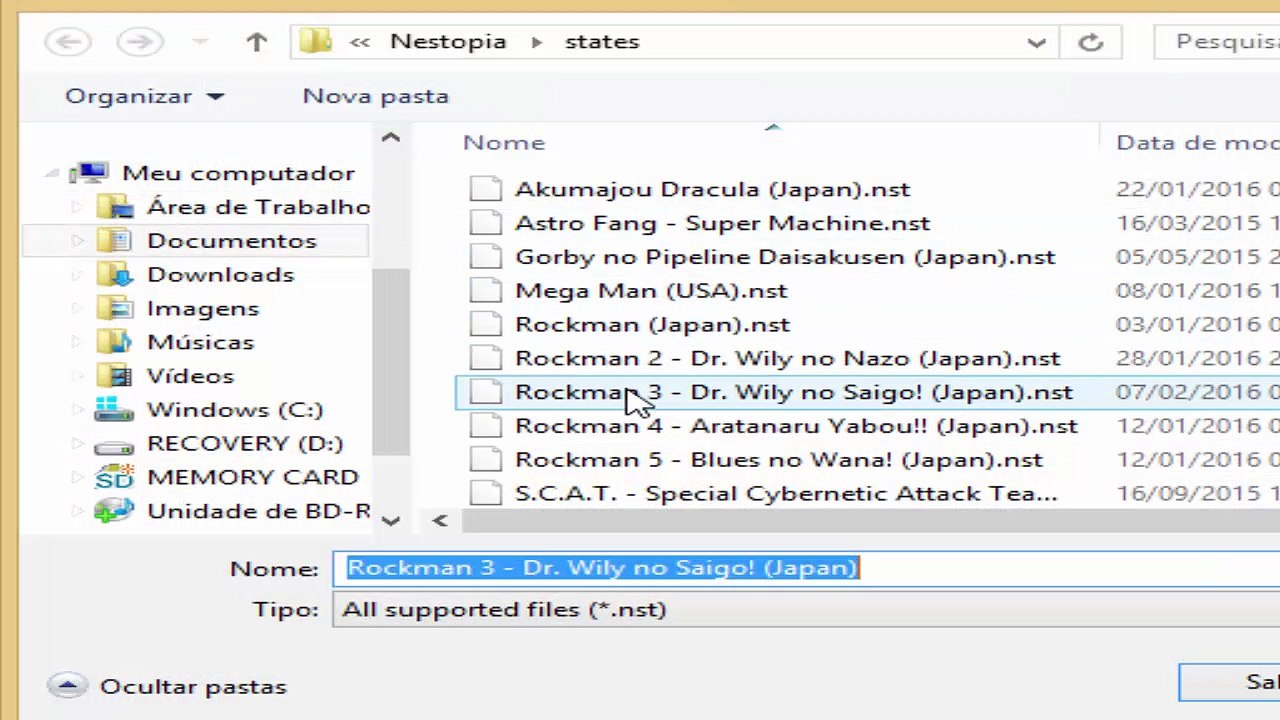Select RECOVERY (D:) label in sidebar
1280x720 pixels.
coord(245,443)
